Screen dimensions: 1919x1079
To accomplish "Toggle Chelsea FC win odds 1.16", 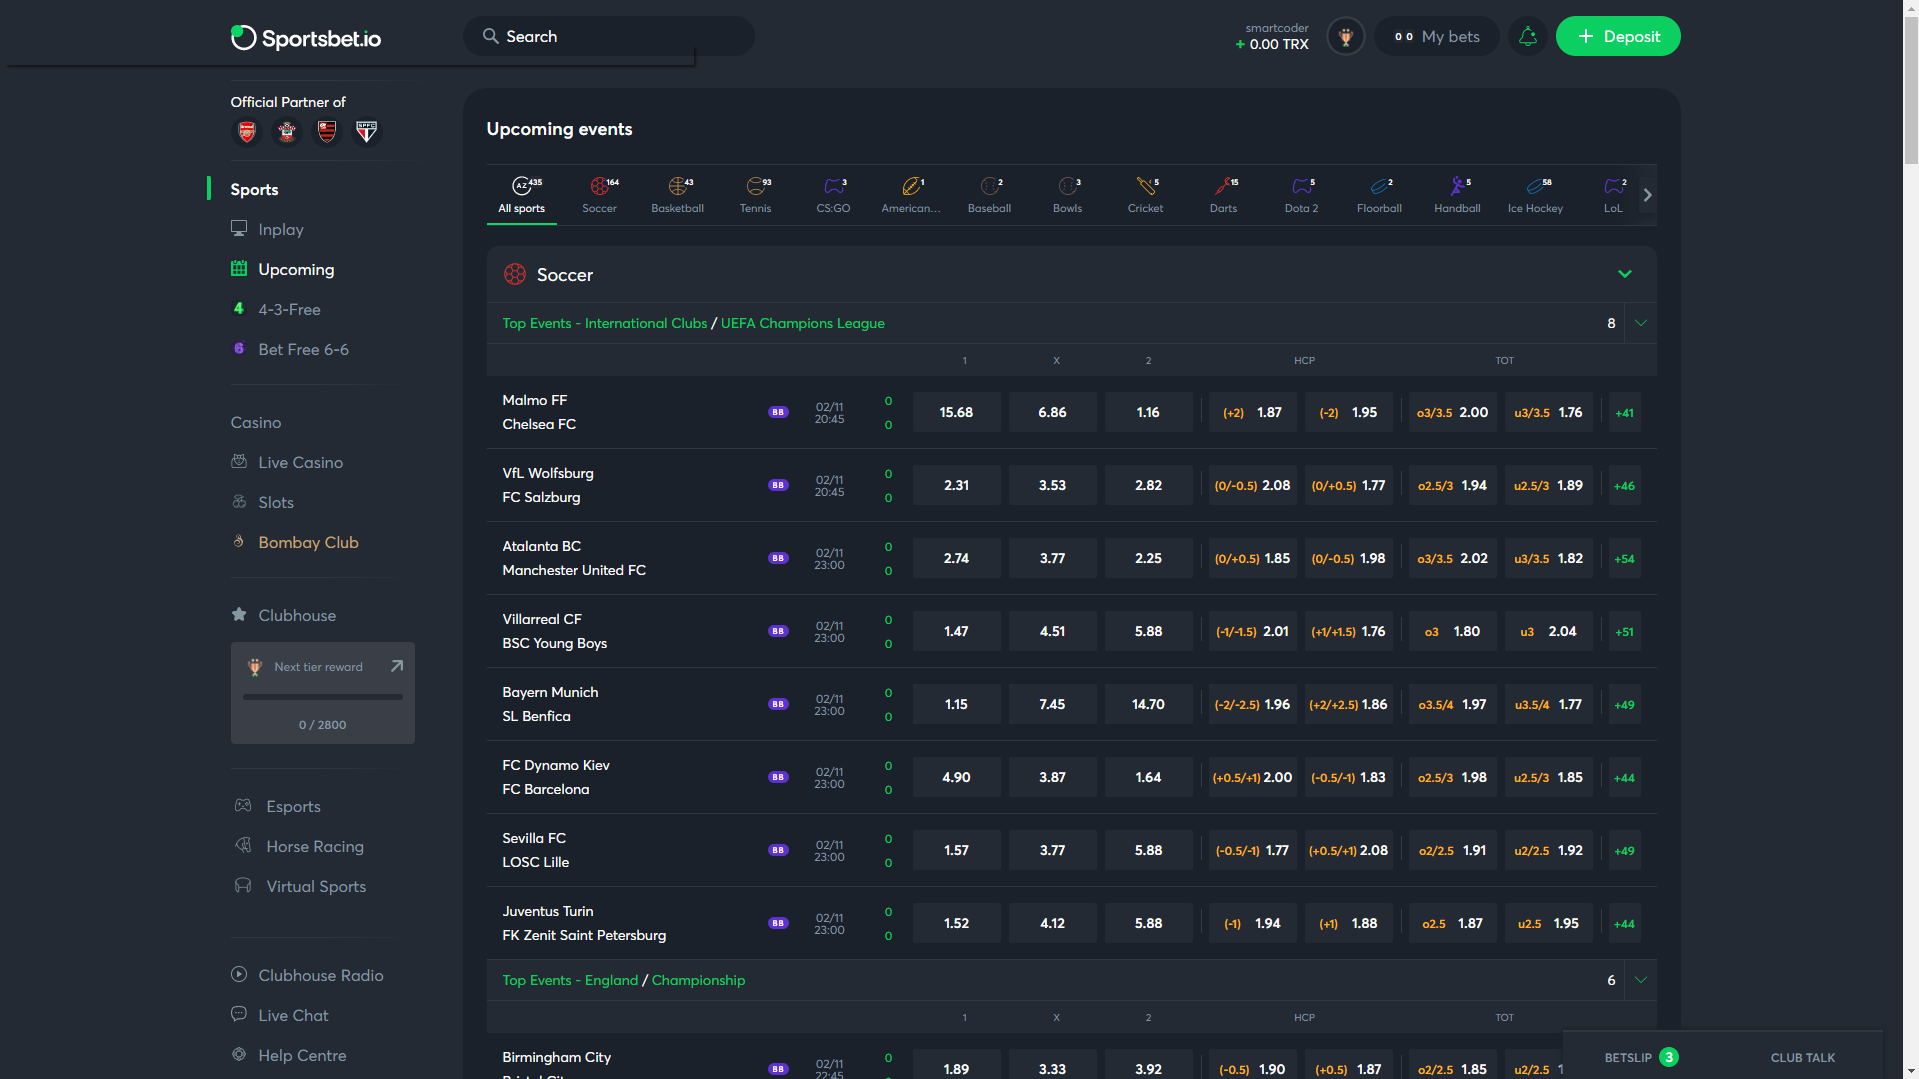I will tap(1147, 412).
